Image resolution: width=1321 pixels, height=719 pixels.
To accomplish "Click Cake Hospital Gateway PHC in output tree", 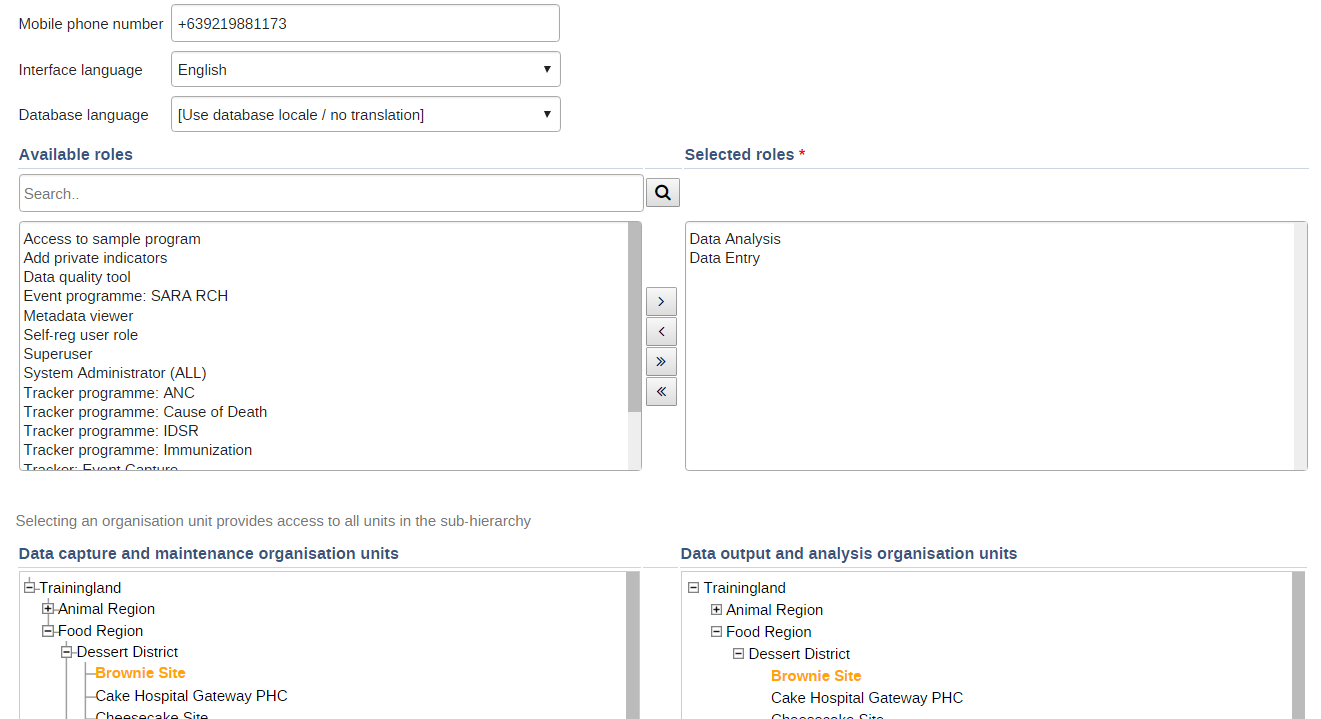I will [x=866, y=698].
